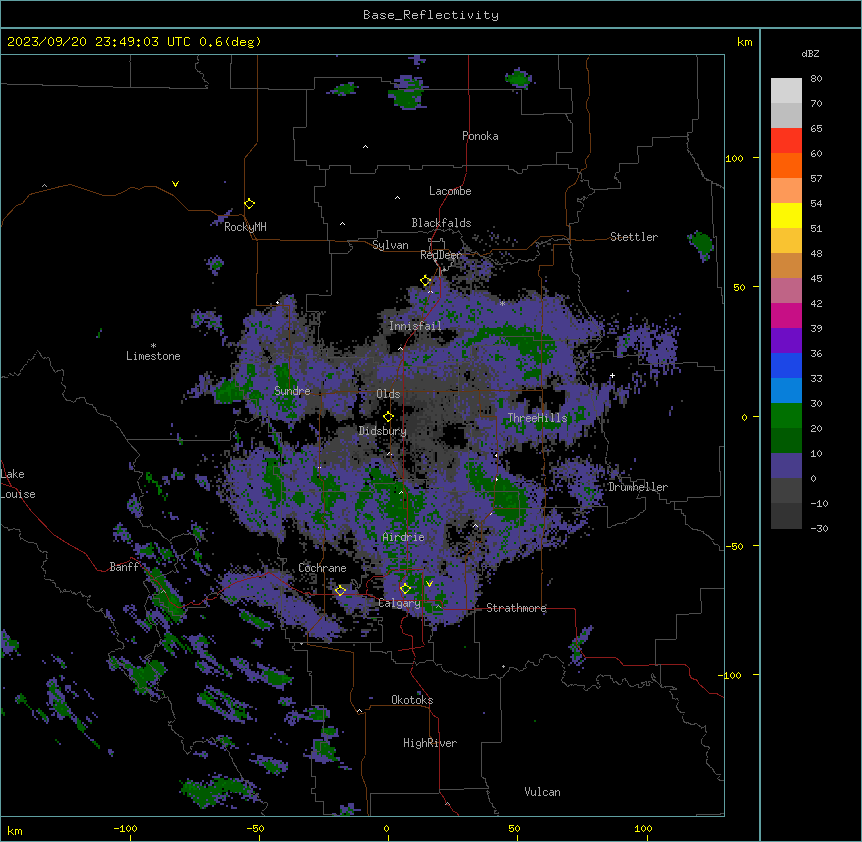Click the yellow V marker northwest of RockyMH
Image resolution: width=862 pixels, height=842 pixels.
tap(175, 184)
